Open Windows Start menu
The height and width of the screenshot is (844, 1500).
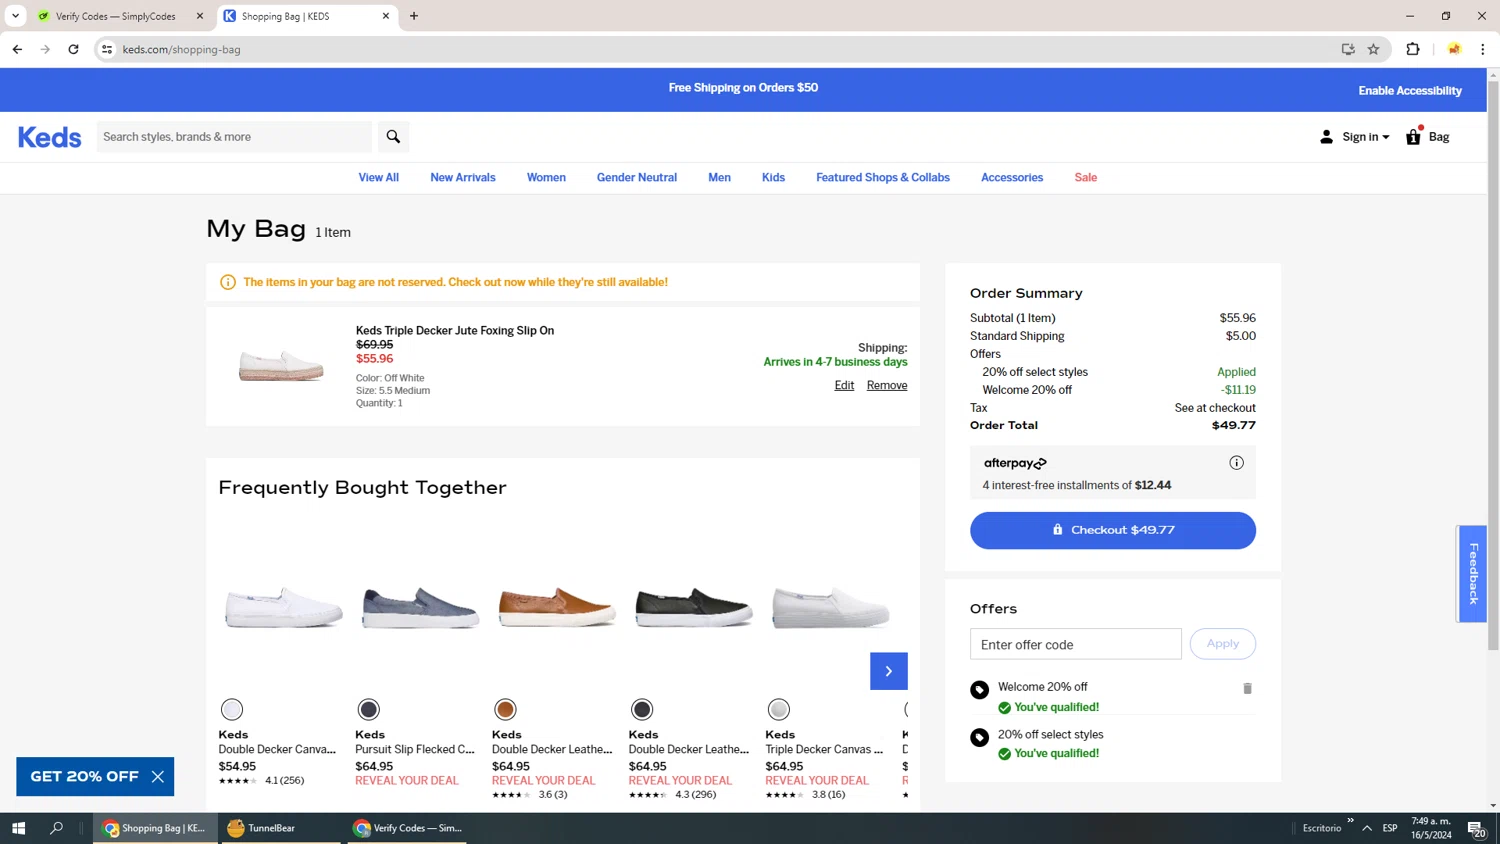(x=18, y=828)
